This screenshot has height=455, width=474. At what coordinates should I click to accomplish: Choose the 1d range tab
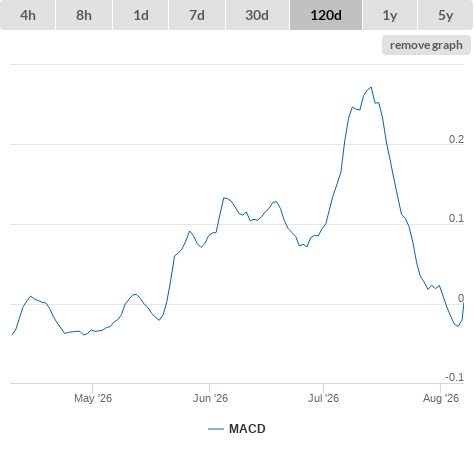tap(141, 15)
